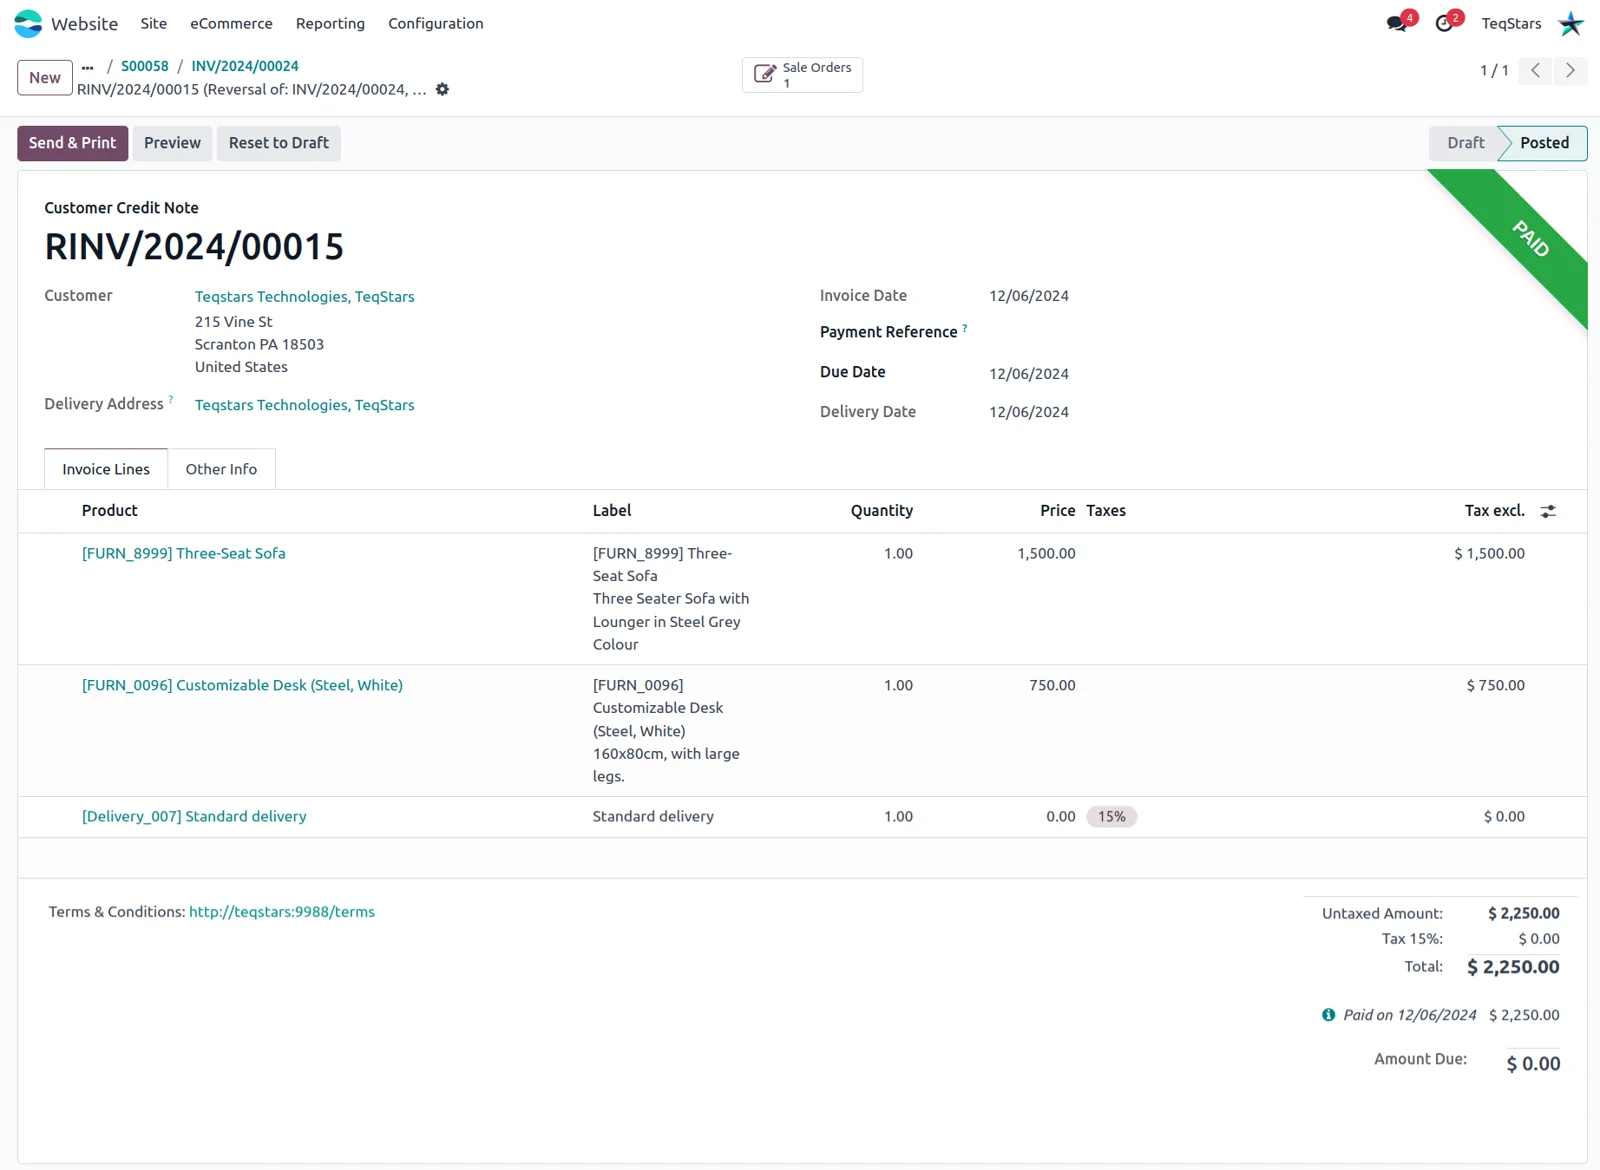Select the Invoice Lines tab
This screenshot has width=1600, height=1170.
click(x=106, y=469)
